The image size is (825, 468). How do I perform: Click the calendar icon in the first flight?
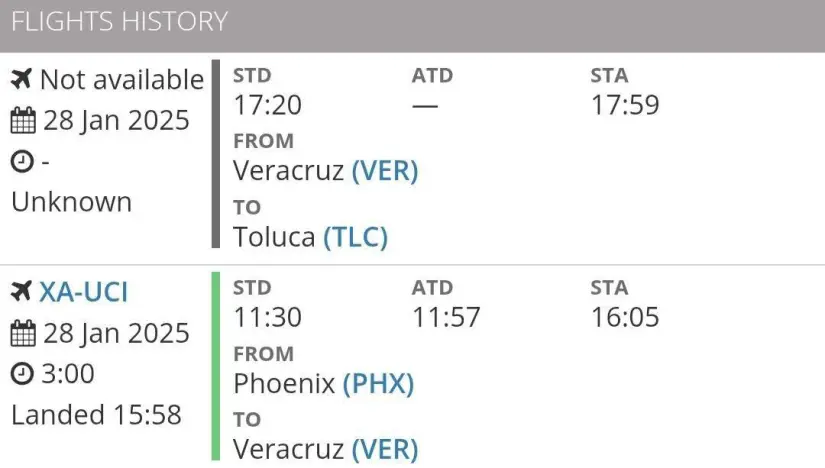click(23, 120)
